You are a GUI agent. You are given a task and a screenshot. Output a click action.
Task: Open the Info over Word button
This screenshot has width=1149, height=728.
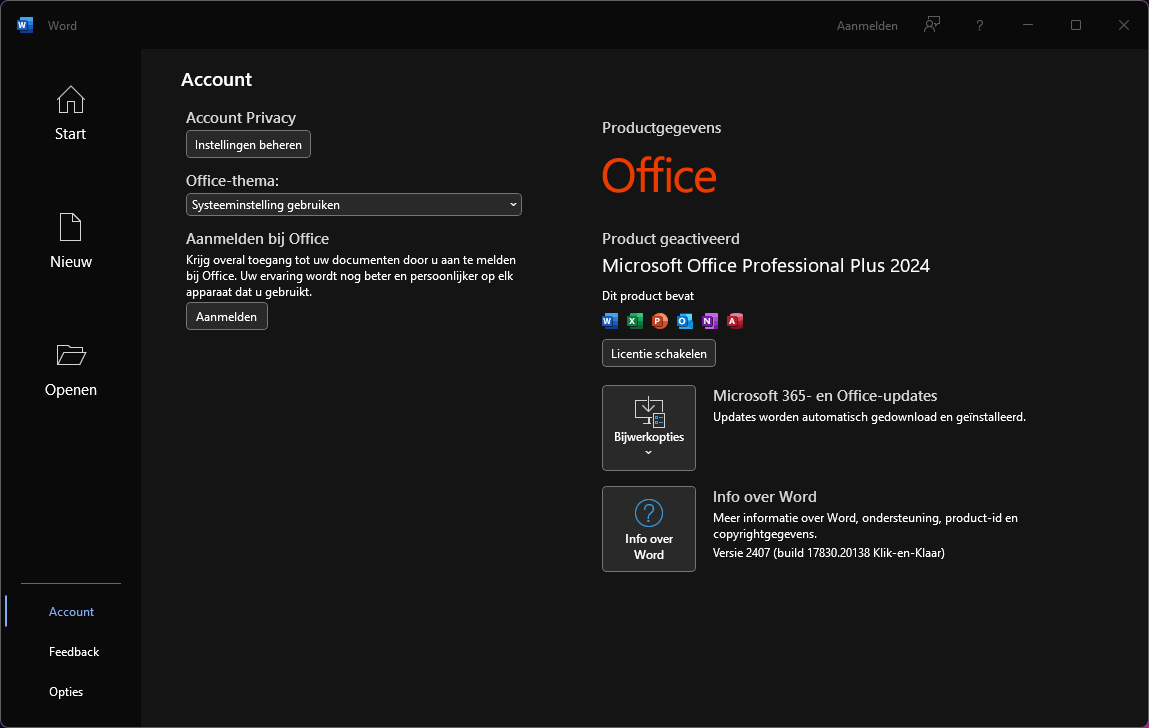(649, 529)
